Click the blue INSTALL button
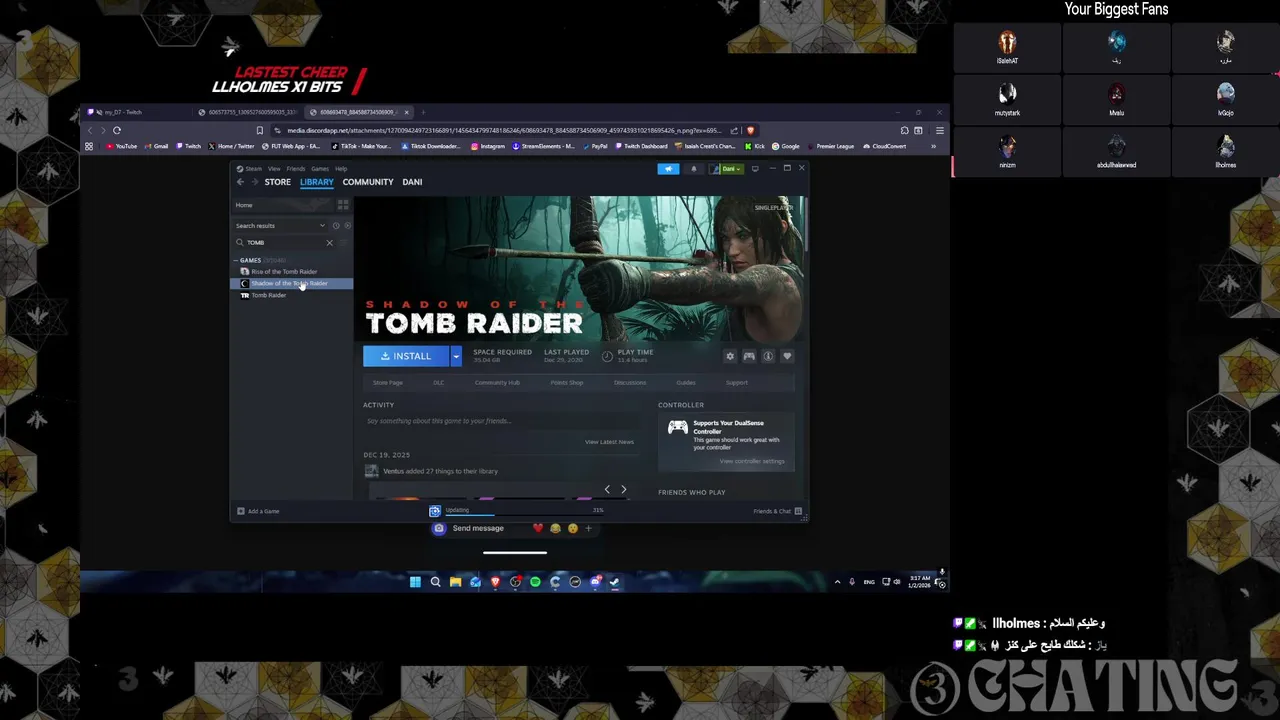Viewport: 1280px width, 720px height. (x=406, y=356)
